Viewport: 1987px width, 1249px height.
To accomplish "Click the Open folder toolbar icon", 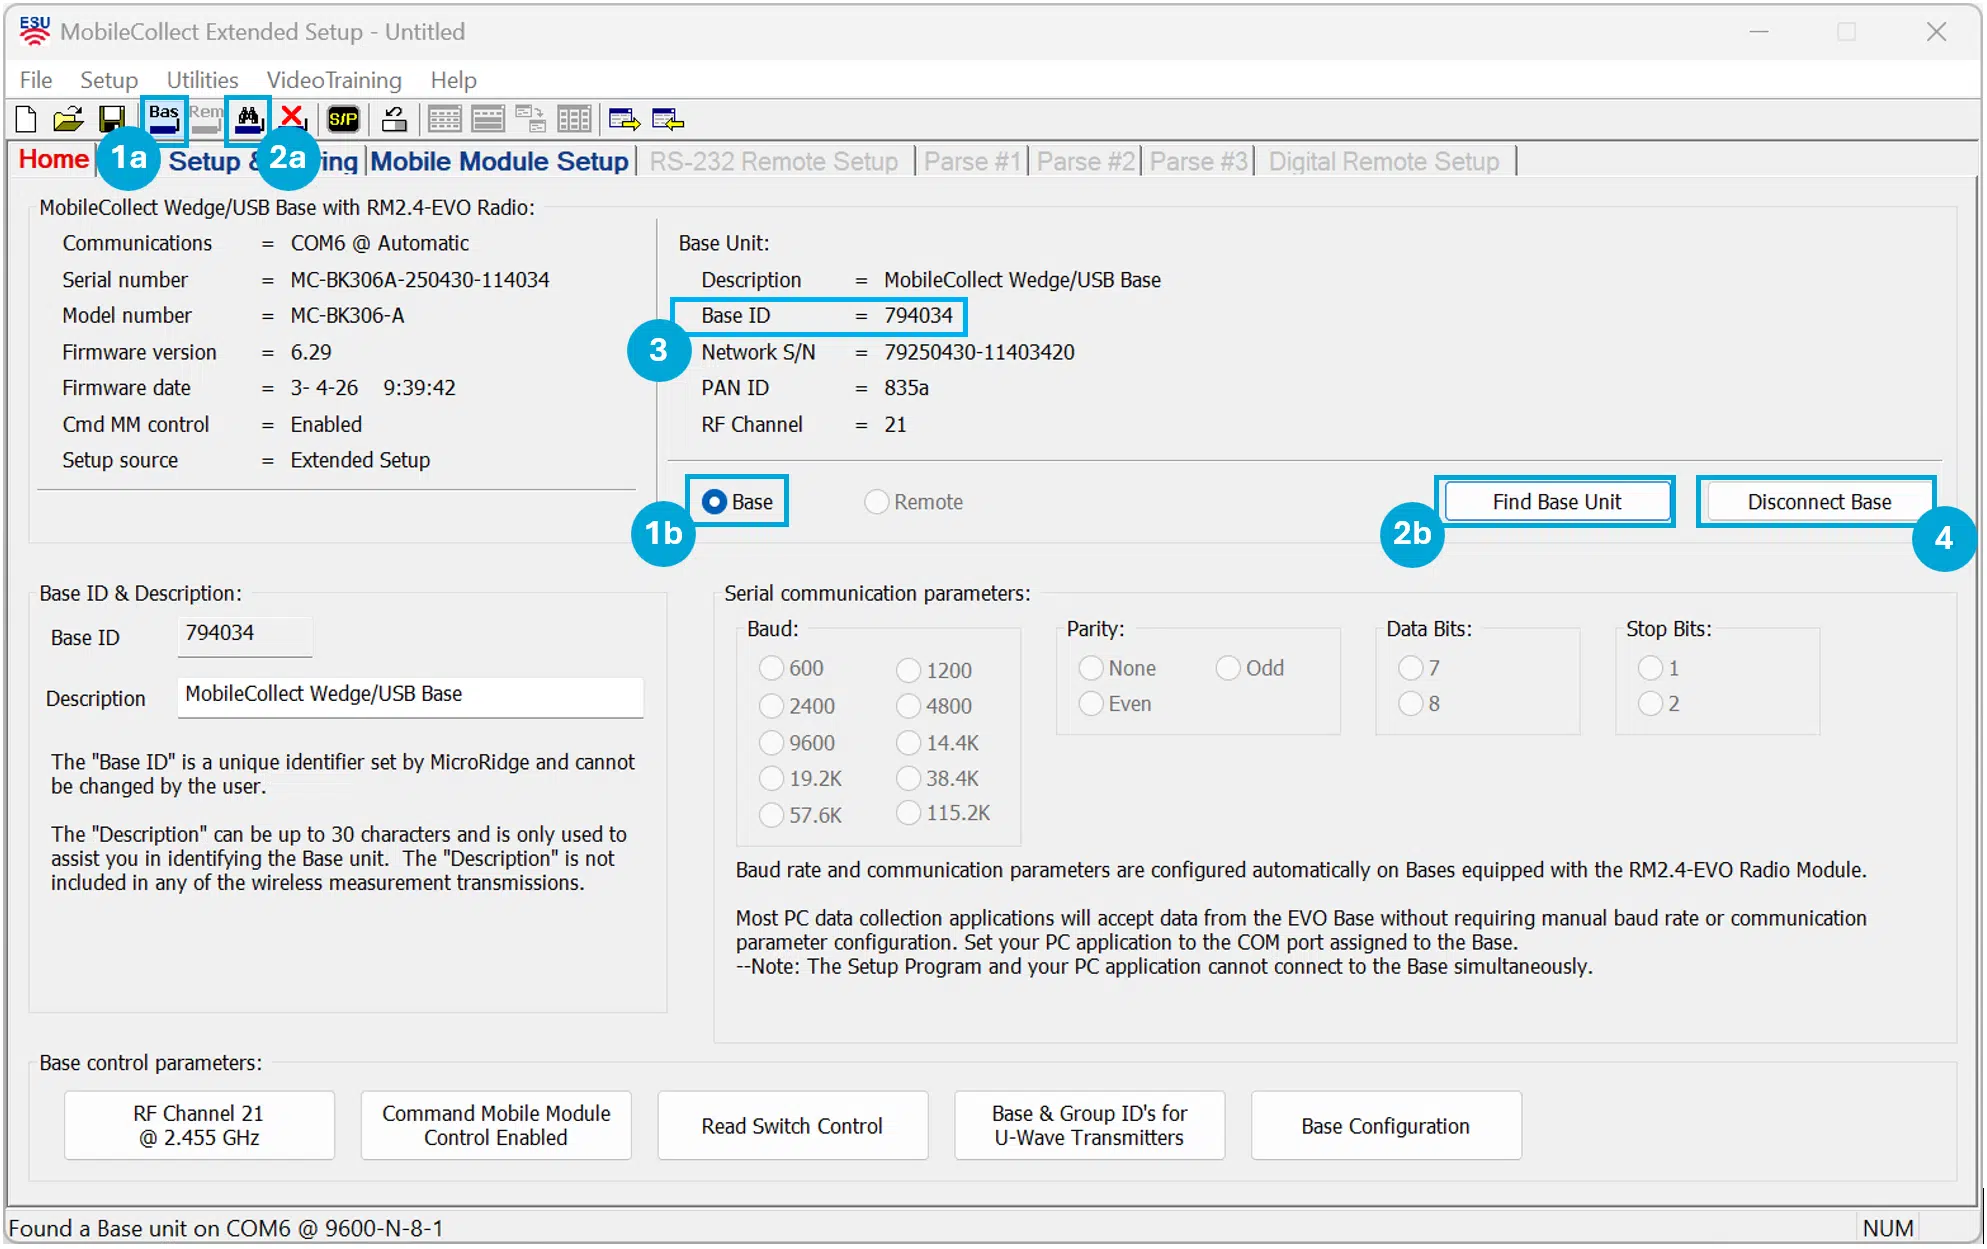I will pyautogui.click(x=68, y=120).
